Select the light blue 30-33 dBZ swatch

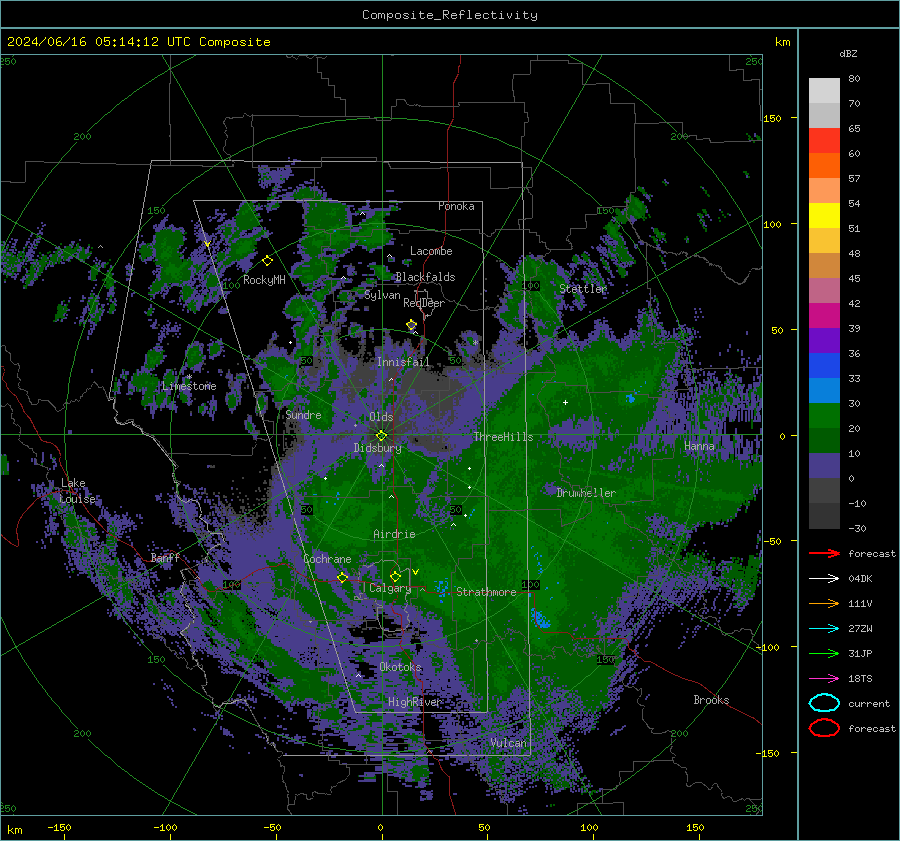click(x=824, y=391)
